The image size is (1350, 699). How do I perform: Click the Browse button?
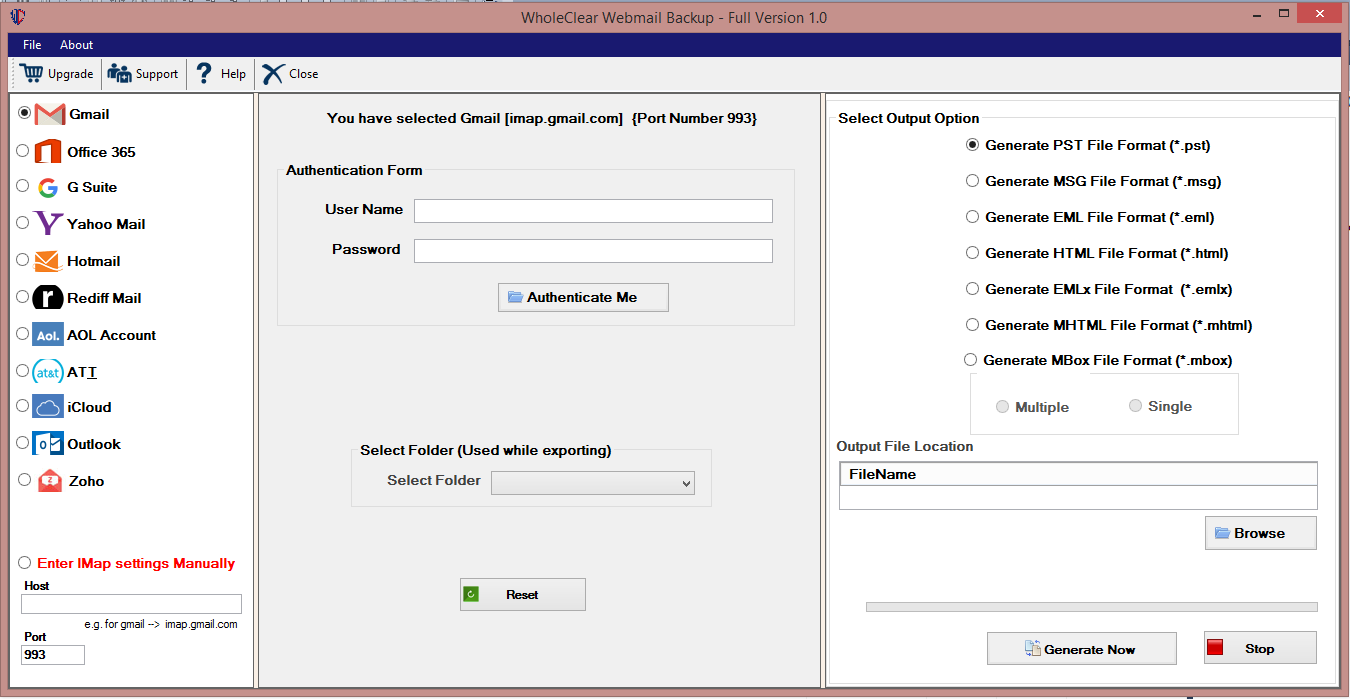tap(1260, 533)
